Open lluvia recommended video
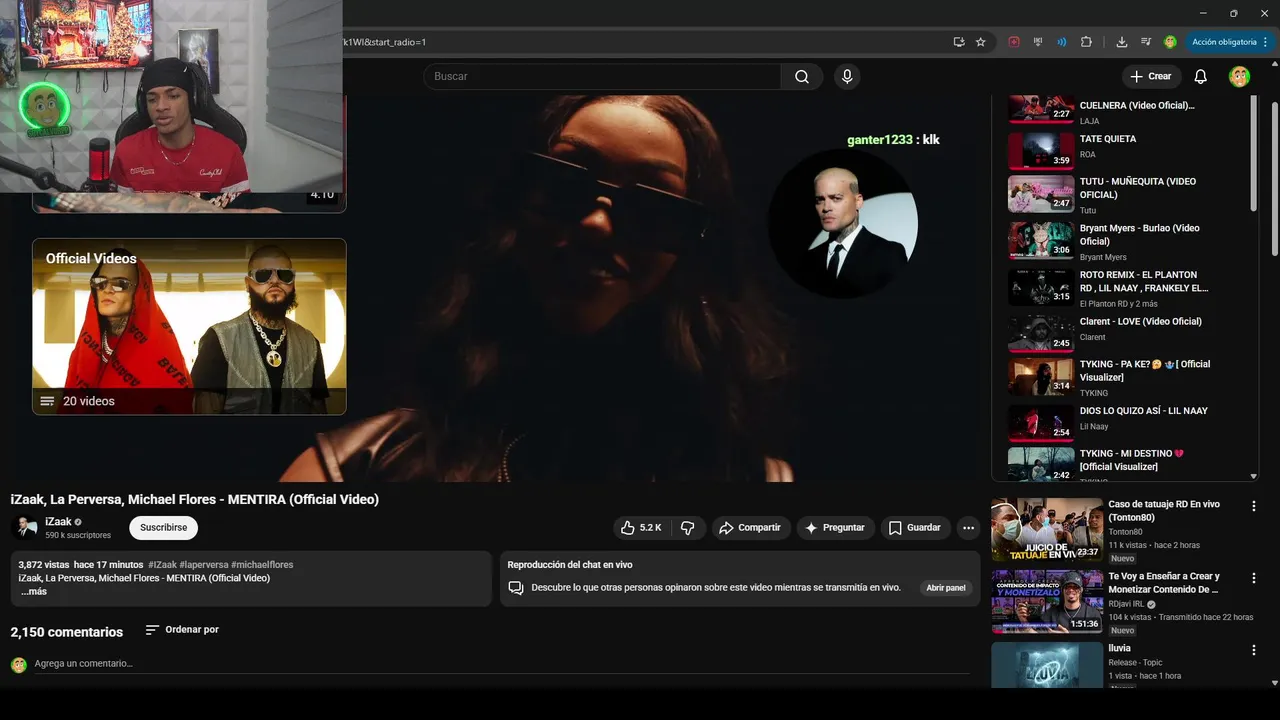This screenshot has width=1280, height=720. [x=1047, y=665]
